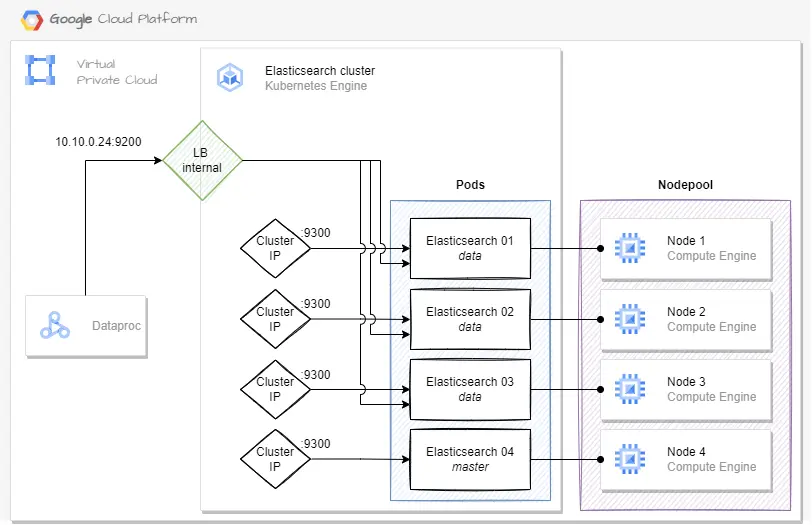Screen dimensions: 812x525
Task: Click the :9300 port label beside Elasticsearch 02
Action: 315,304
